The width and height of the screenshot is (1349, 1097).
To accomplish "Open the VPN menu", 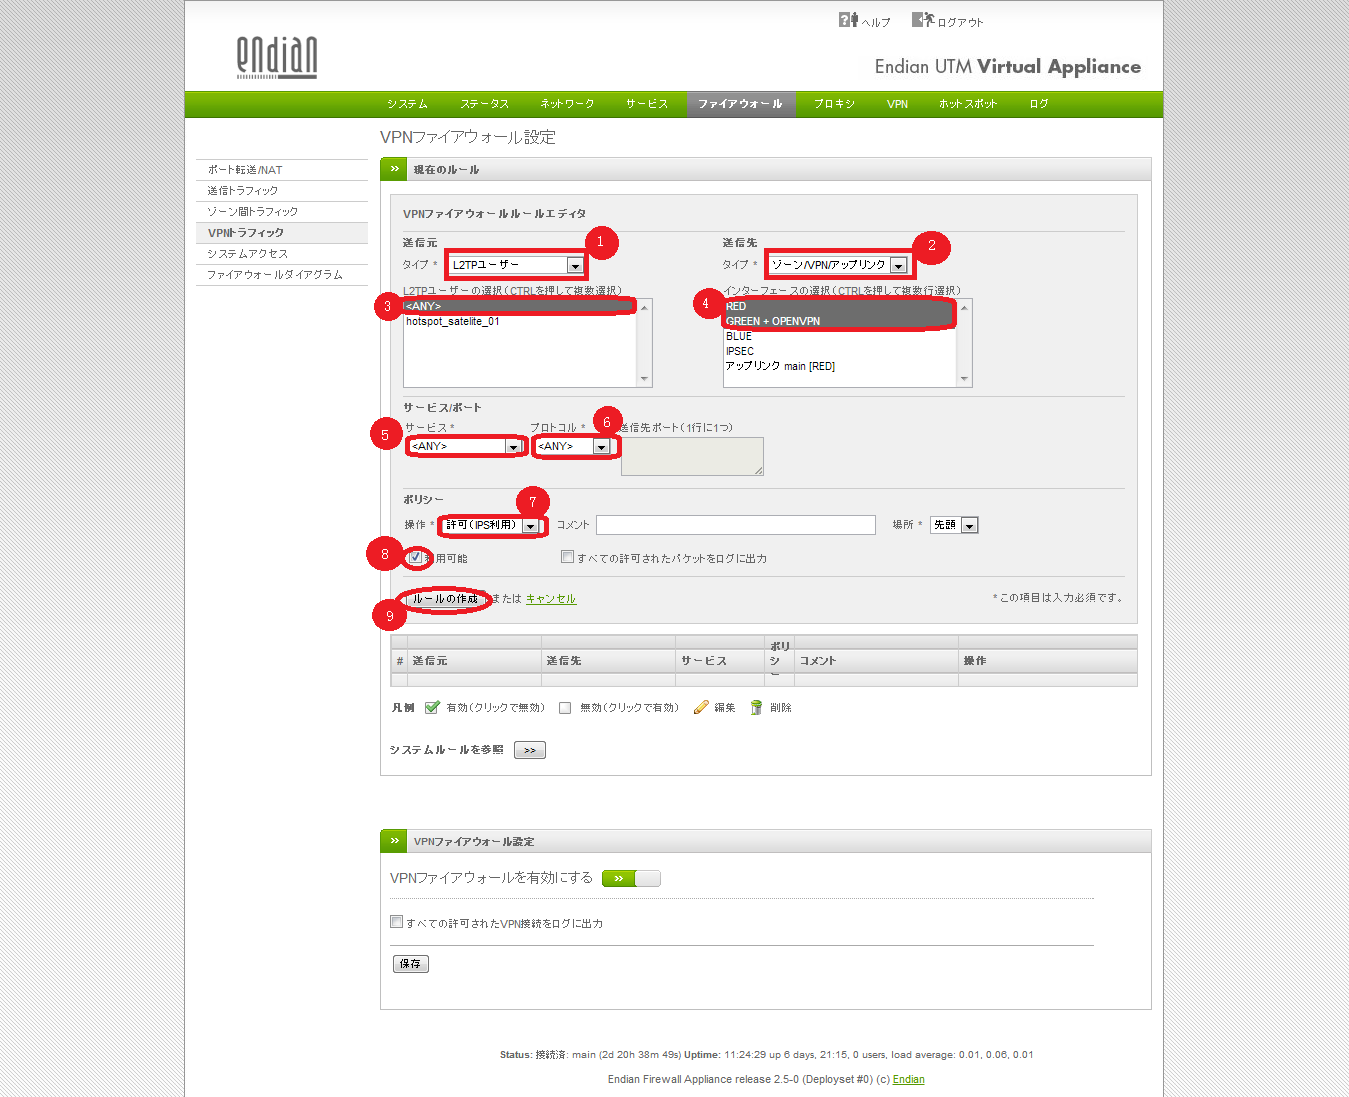I will (898, 104).
